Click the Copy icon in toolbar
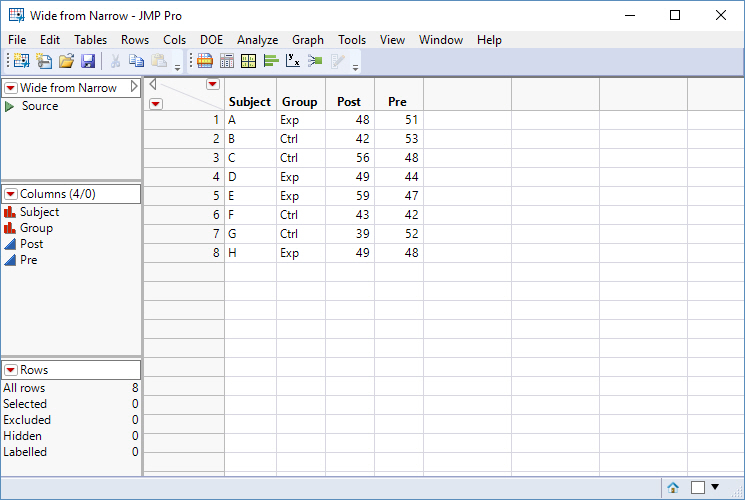The height and width of the screenshot is (500, 745). coord(137,61)
